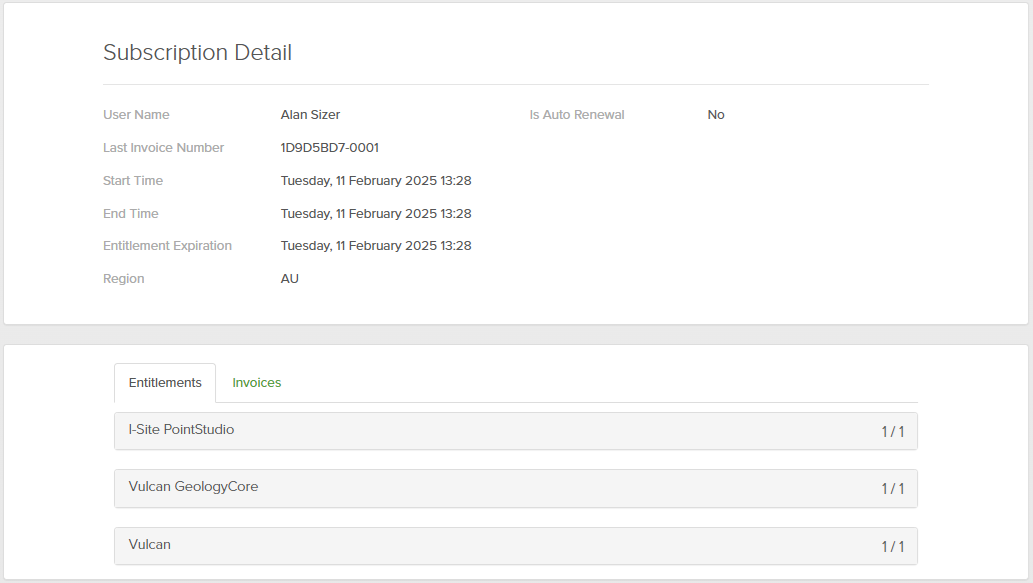
Task: Click invoice number 1D9D5BD7-0001
Action: [x=329, y=148]
